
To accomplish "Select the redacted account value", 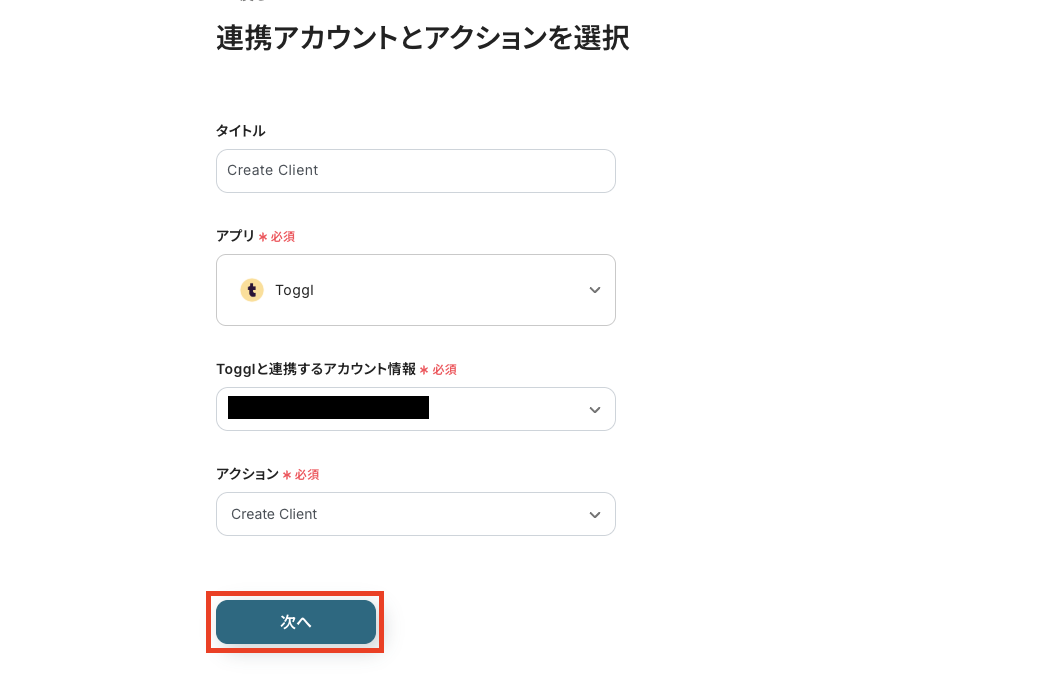I will (x=328, y=408).
